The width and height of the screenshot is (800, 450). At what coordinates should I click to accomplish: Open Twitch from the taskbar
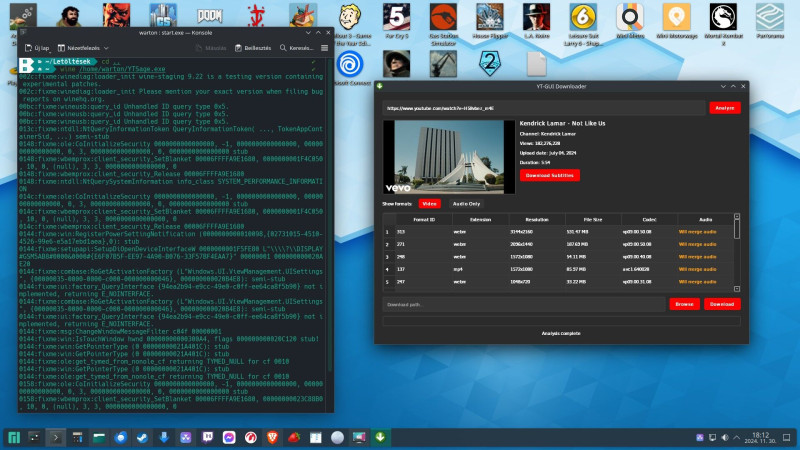click(x=207, y=437)
